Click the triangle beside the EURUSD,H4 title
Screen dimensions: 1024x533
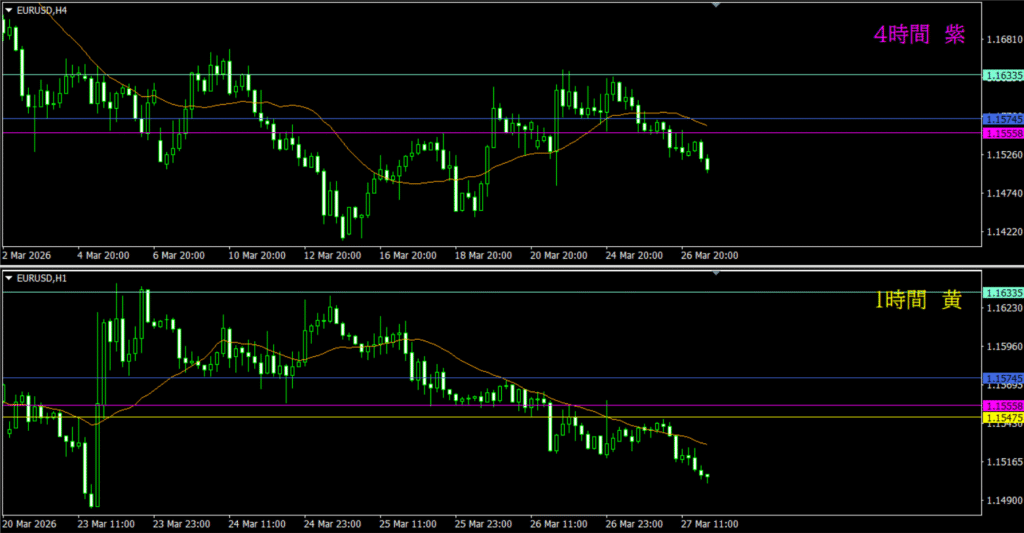9,9
